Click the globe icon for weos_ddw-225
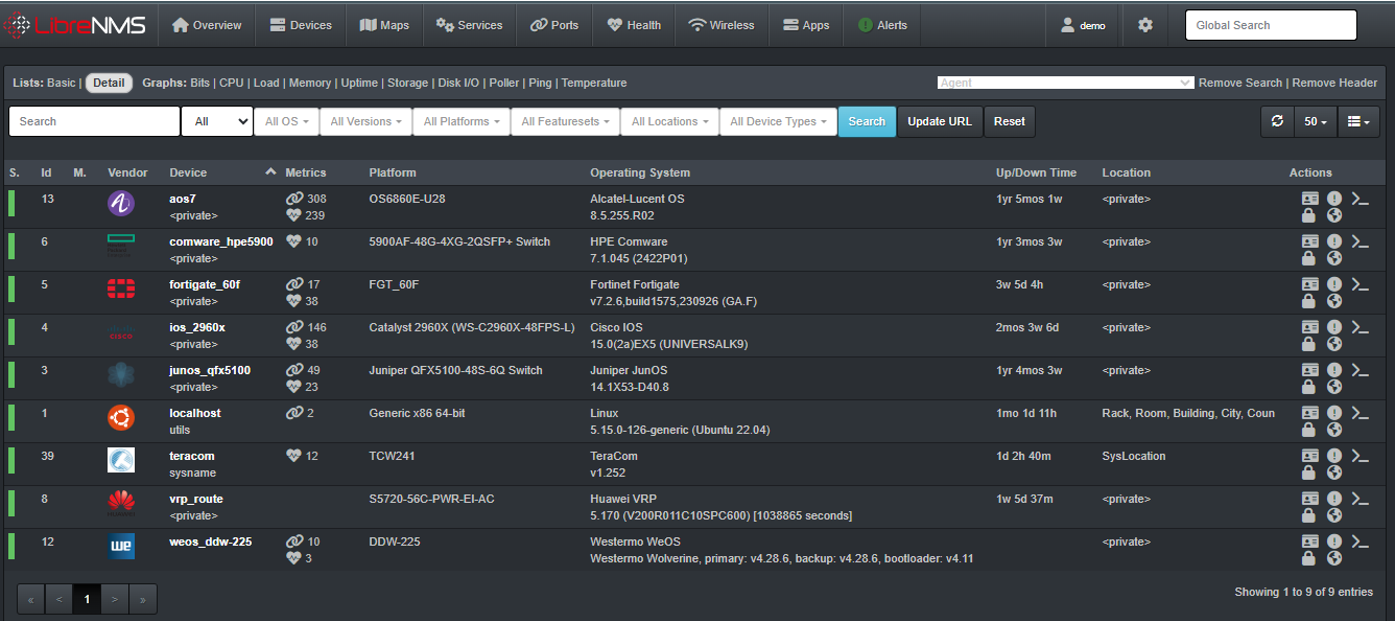This screenshot has height=621, width=1396. click(x=1334, y=558)
